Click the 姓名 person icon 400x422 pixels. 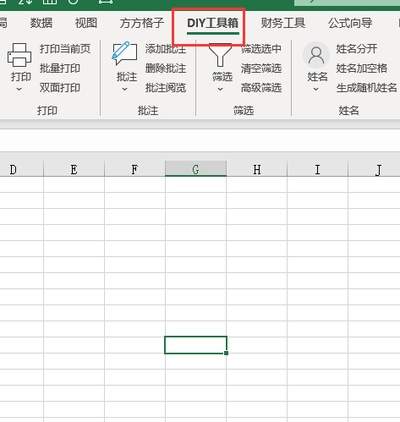coord(316,55)
